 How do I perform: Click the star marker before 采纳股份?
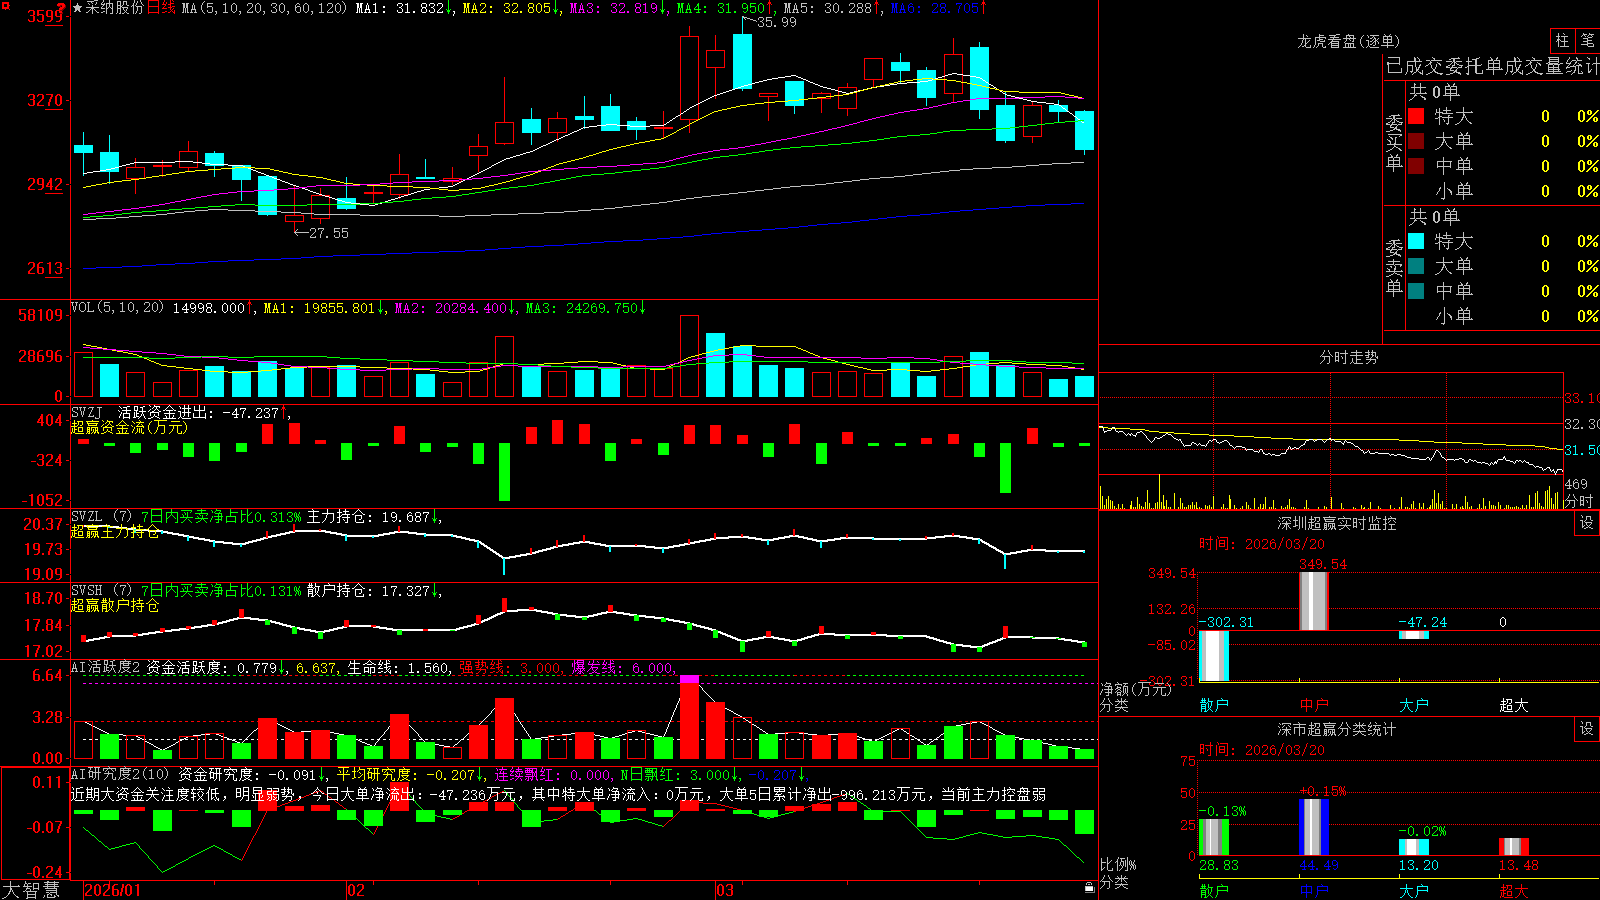[x=78, y=8]
